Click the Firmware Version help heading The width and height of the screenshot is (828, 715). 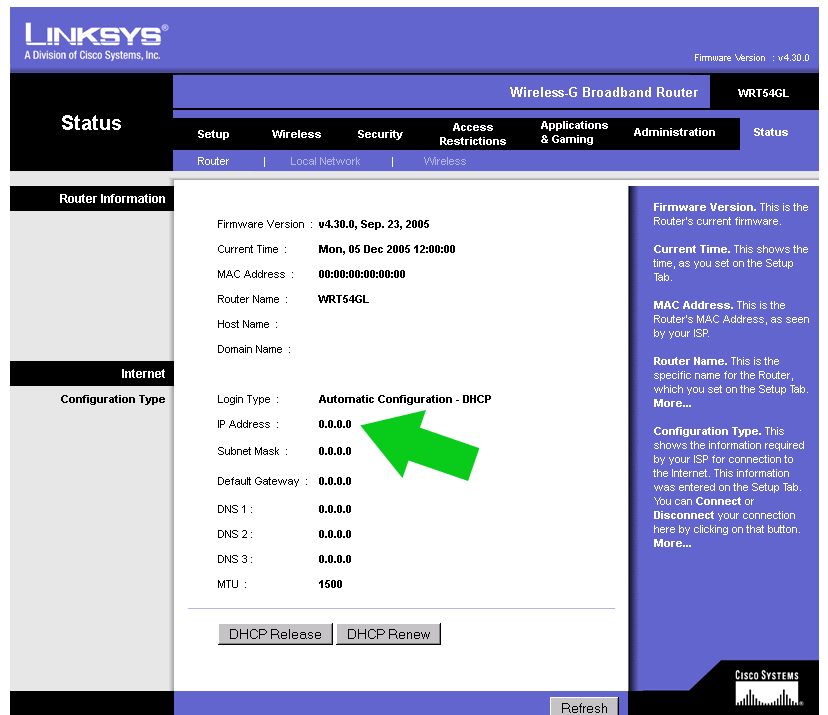click(x=704, y=207)
